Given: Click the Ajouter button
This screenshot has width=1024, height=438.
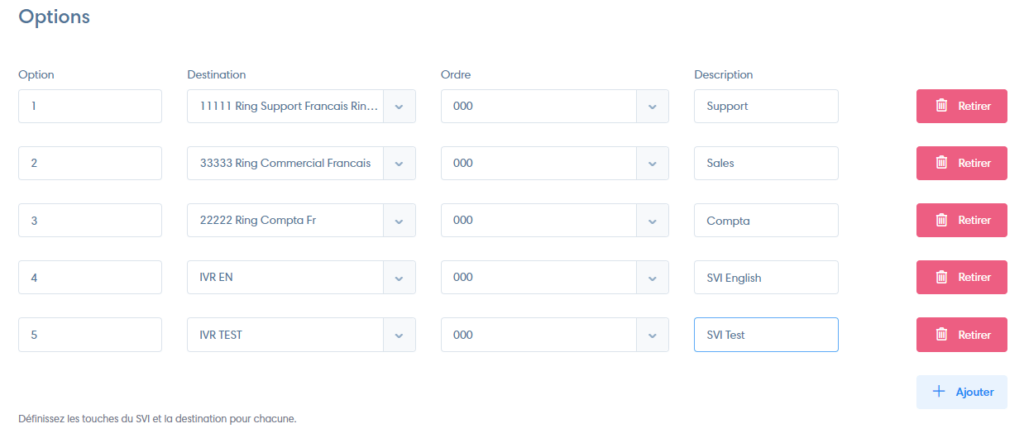Looking at the screenshot, I should click(x=961, y=392).
